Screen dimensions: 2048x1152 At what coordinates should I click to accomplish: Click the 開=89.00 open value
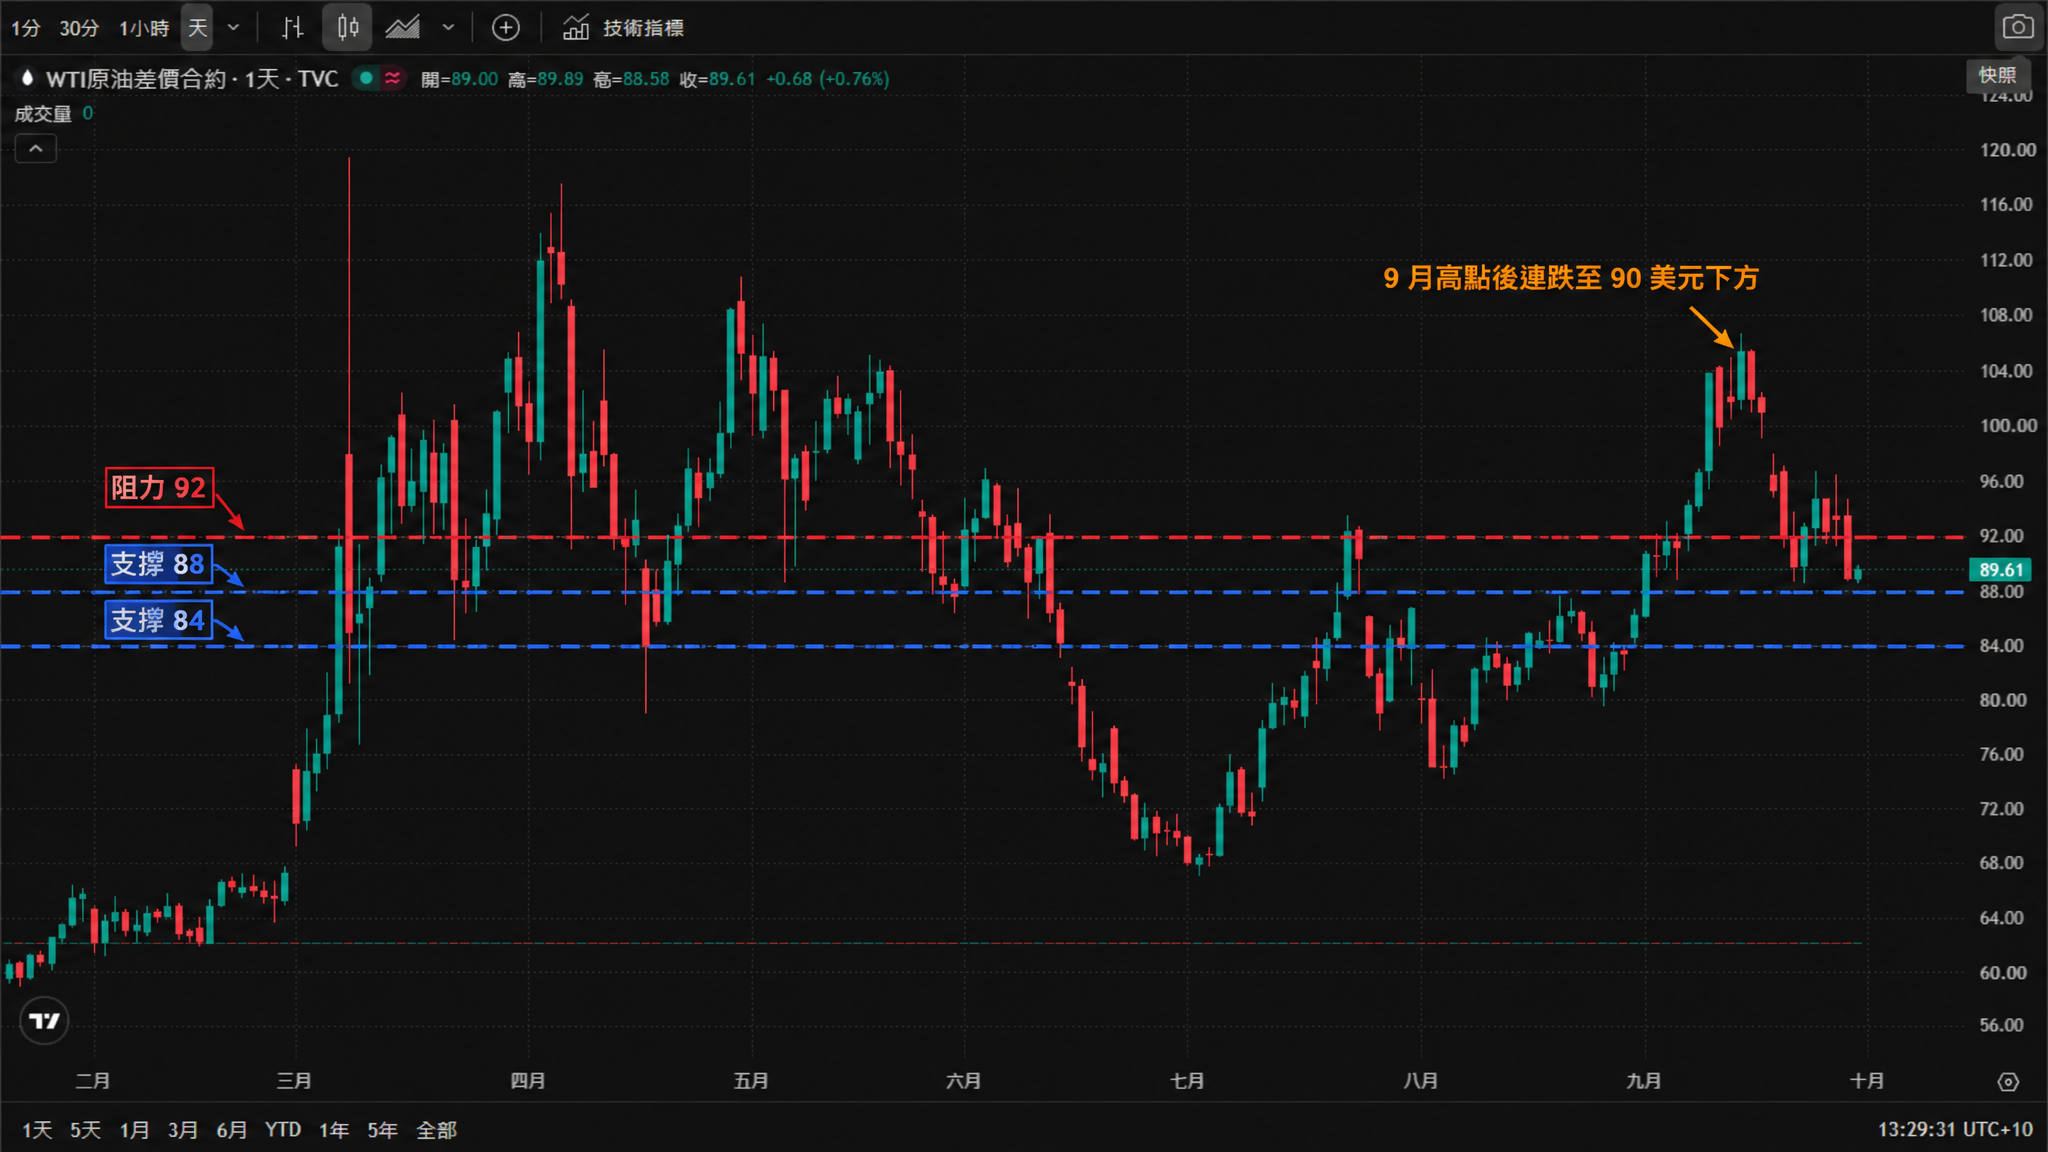(459, 79)
